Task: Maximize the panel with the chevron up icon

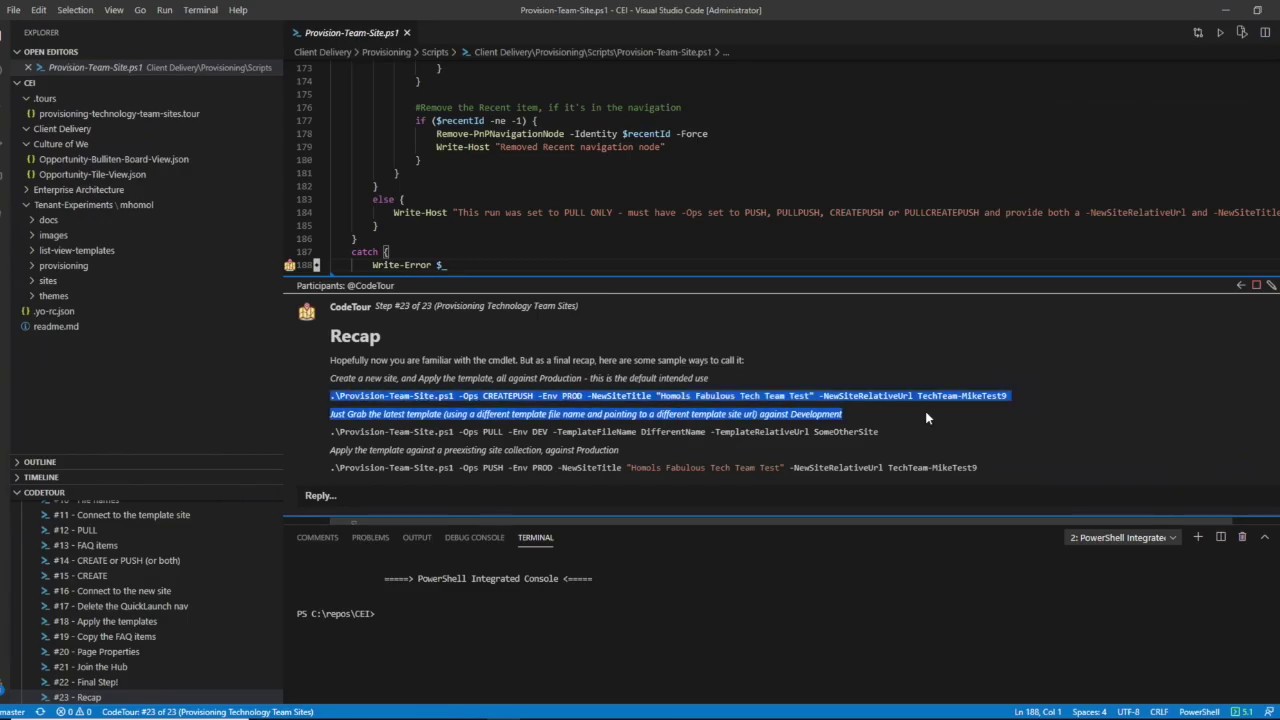Action: (x=1264, y=537)
